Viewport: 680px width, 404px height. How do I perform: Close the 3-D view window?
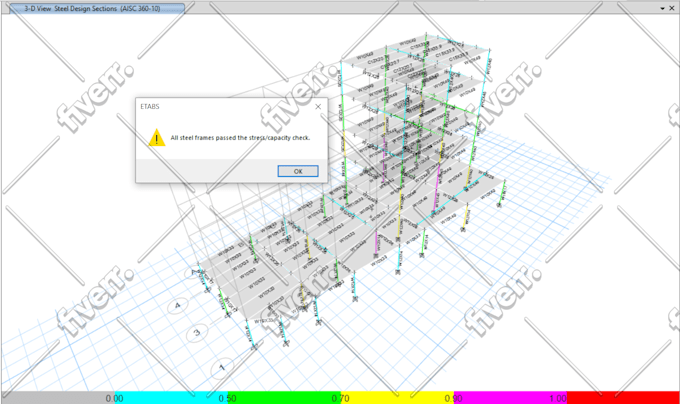672,8
